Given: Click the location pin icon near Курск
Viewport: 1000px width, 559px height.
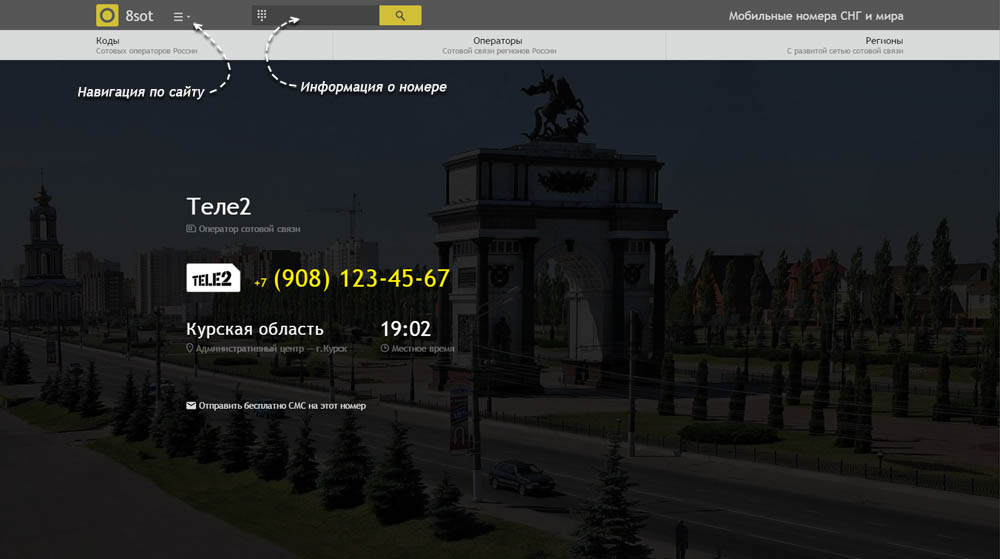Looking at the screenshot, I should coord(189,348).
